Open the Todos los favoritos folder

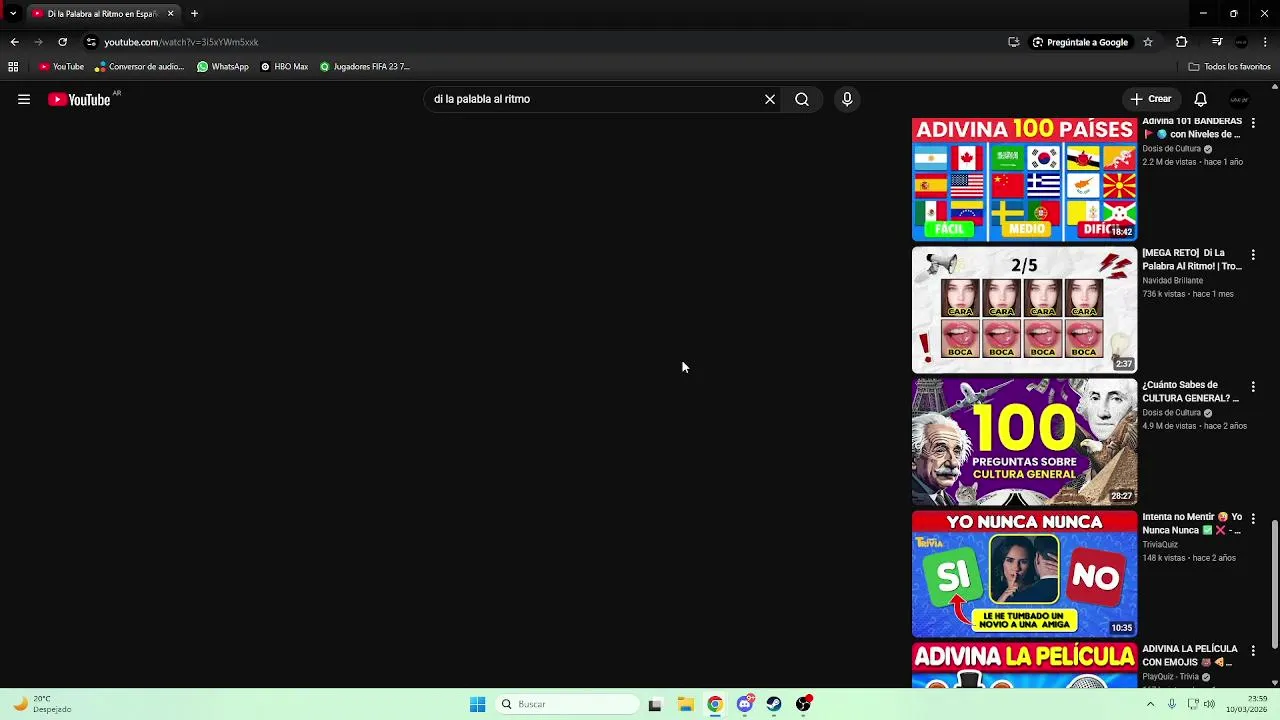point(1230,67)
